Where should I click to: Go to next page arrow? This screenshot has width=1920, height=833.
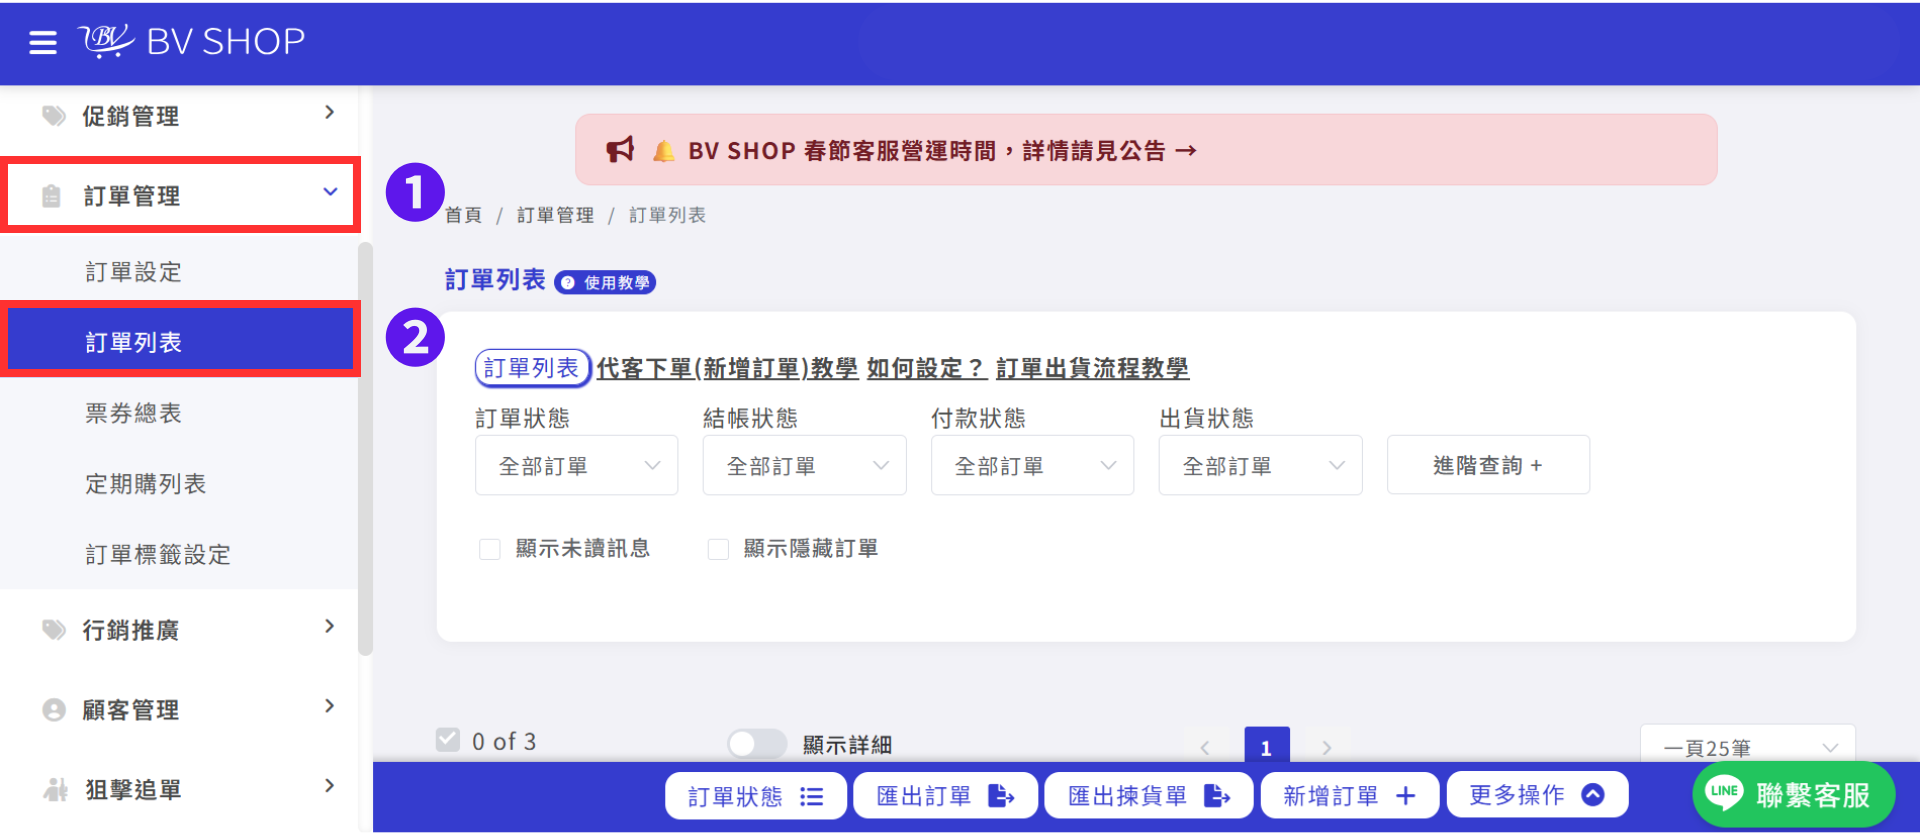(x=1327, y=748)
